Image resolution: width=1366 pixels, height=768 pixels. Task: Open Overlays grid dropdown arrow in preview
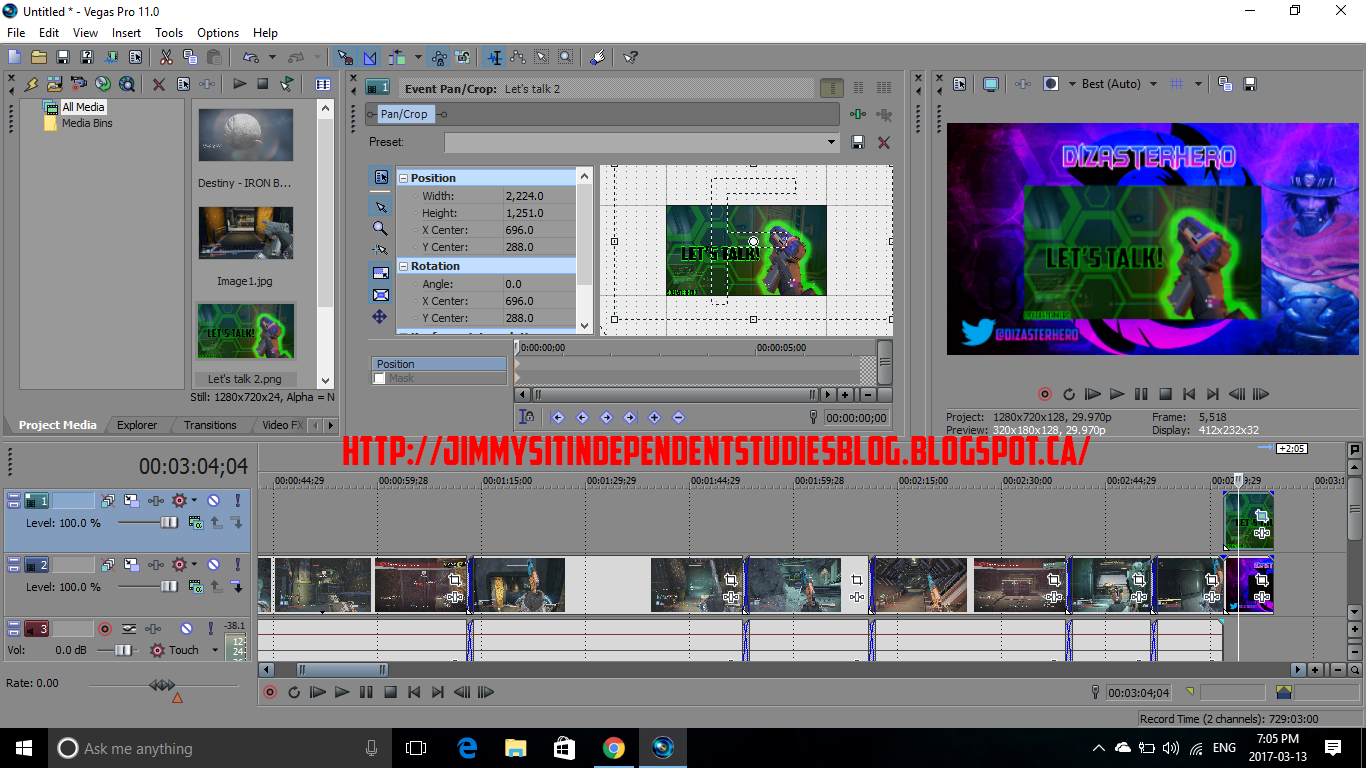1198,84
